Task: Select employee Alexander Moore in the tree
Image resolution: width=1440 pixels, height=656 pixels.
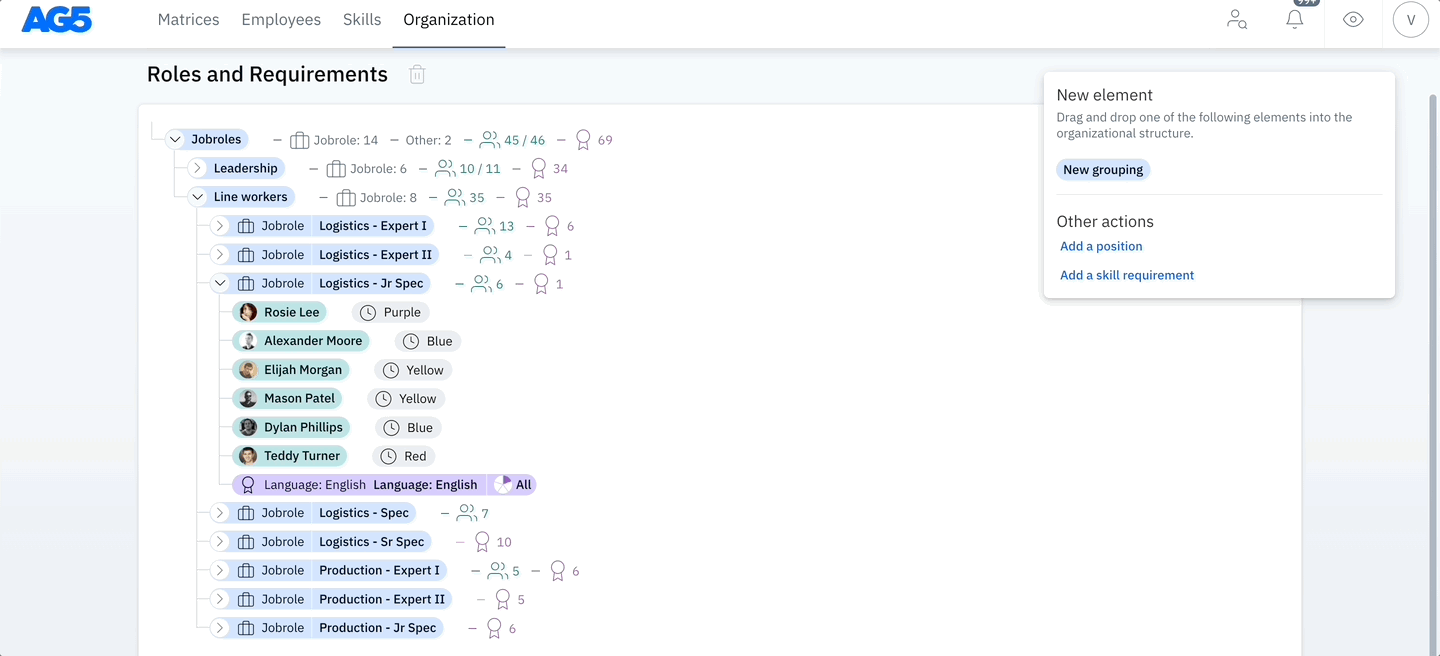Action: tap(312, 341)
